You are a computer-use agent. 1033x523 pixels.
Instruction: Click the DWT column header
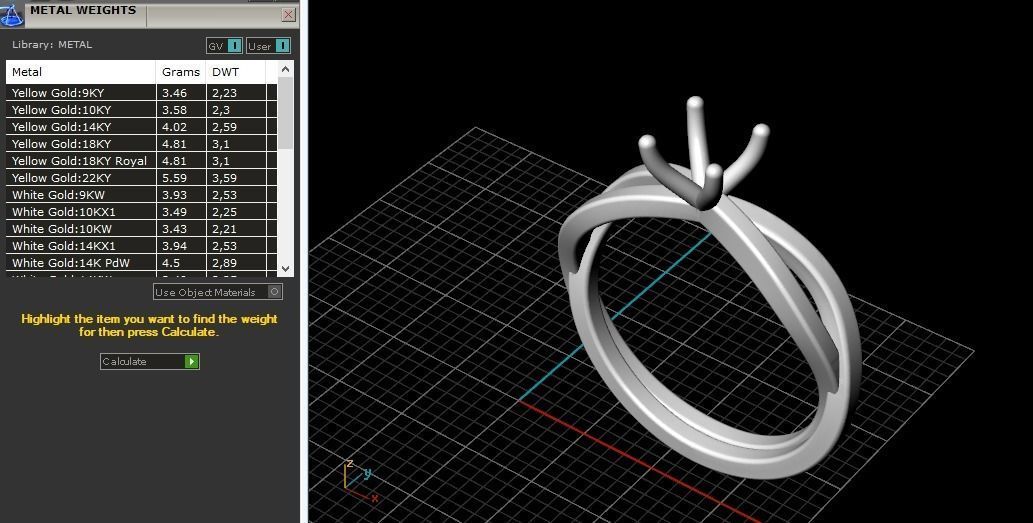point(236,72)
